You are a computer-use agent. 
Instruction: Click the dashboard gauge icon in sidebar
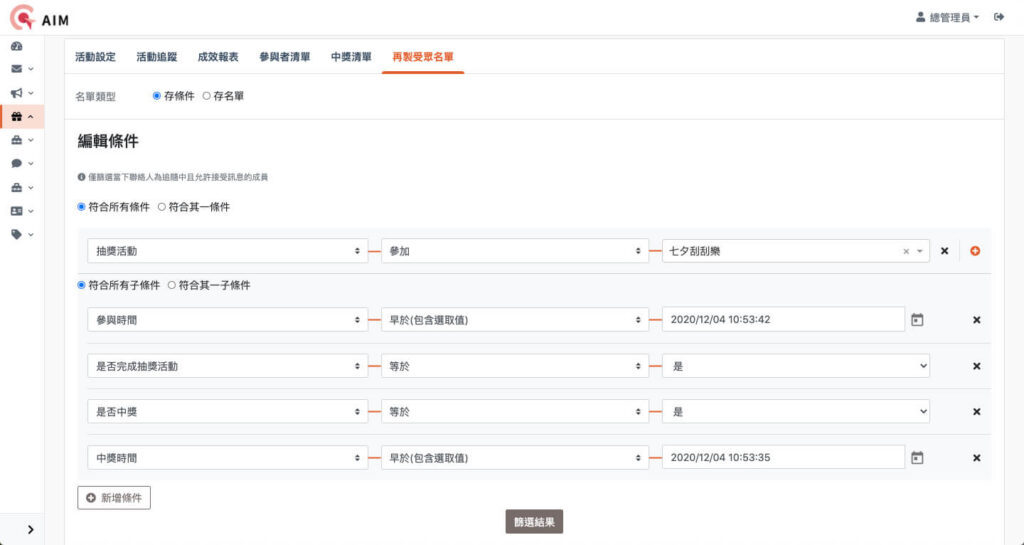[16, 46]
